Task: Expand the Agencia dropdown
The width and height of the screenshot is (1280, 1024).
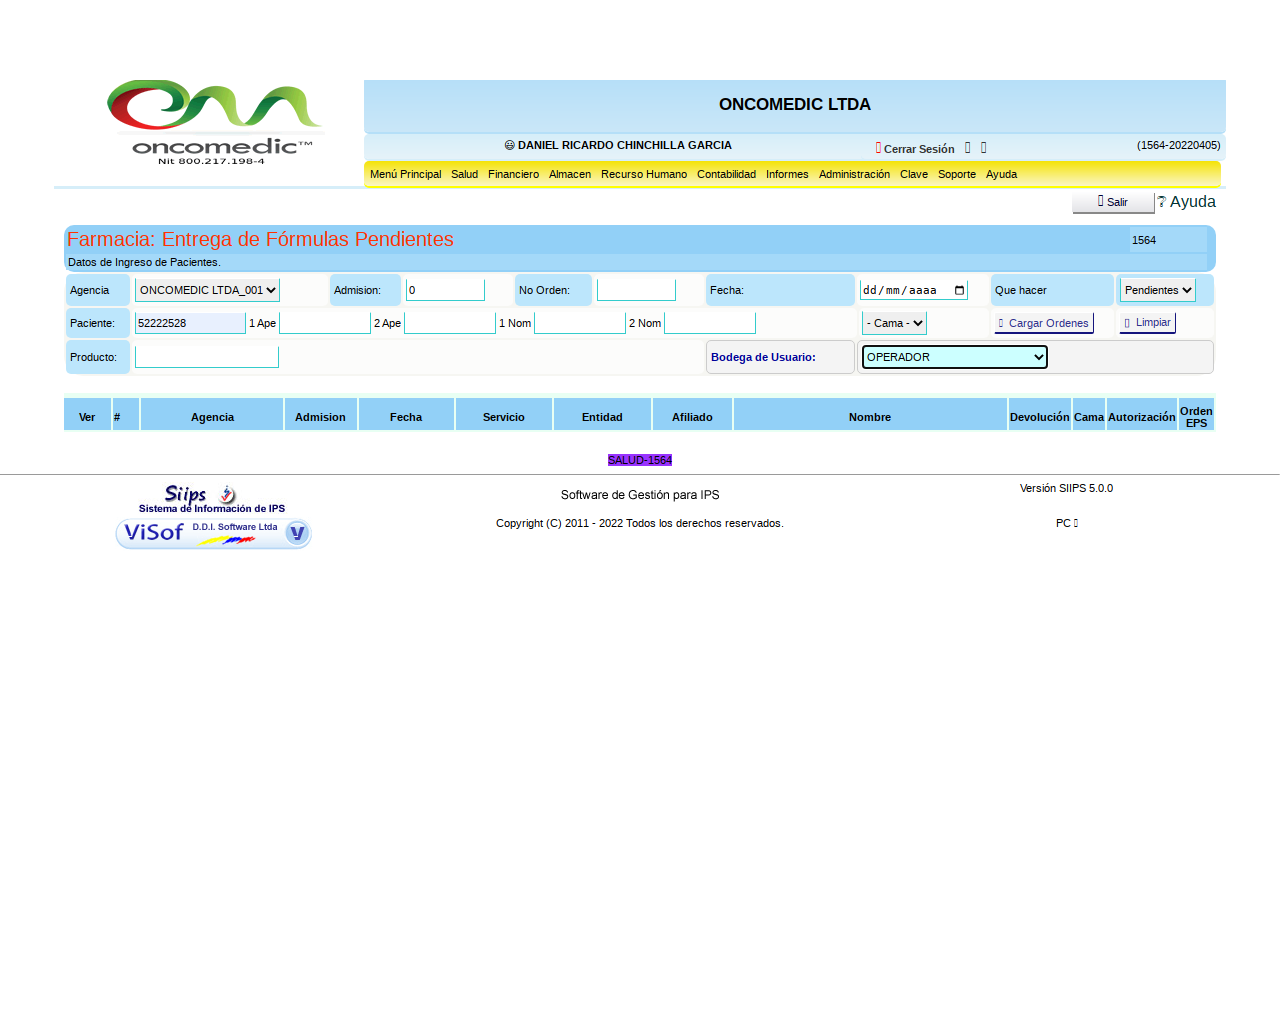Action: (x=207, y=291)
